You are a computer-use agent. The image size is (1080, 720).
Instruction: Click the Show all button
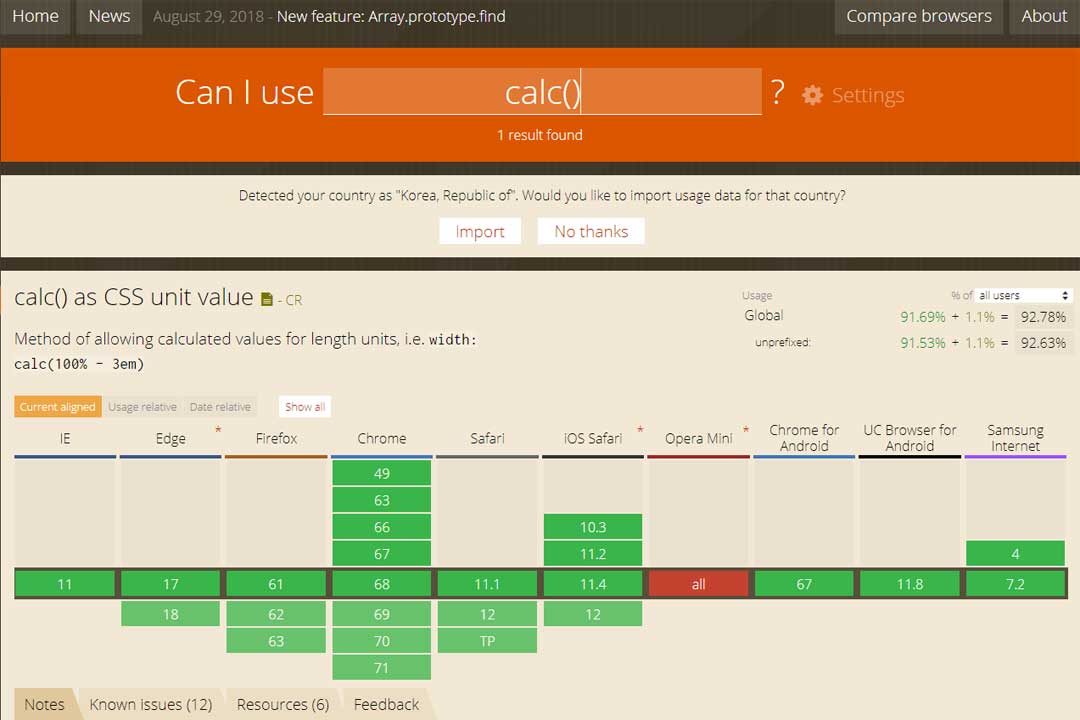coord(304,406)
